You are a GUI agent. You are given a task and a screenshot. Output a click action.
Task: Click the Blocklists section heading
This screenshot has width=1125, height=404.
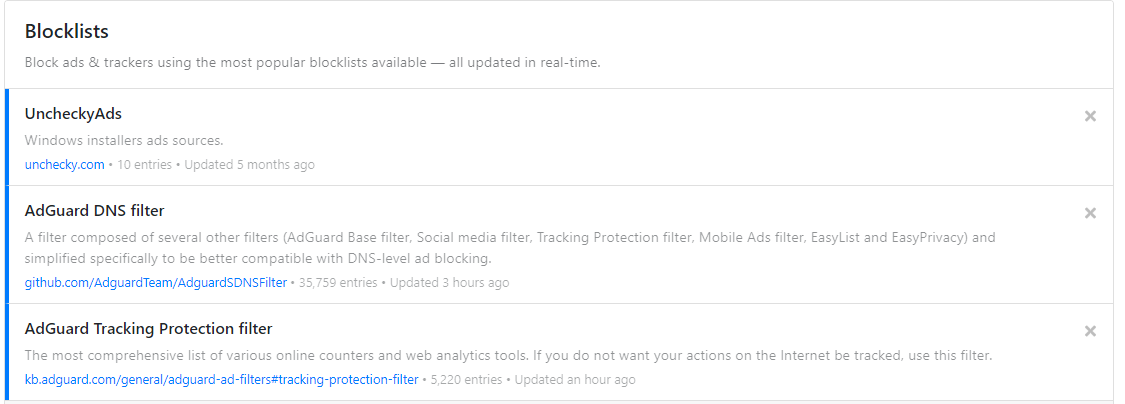click(x=67, y=32)
